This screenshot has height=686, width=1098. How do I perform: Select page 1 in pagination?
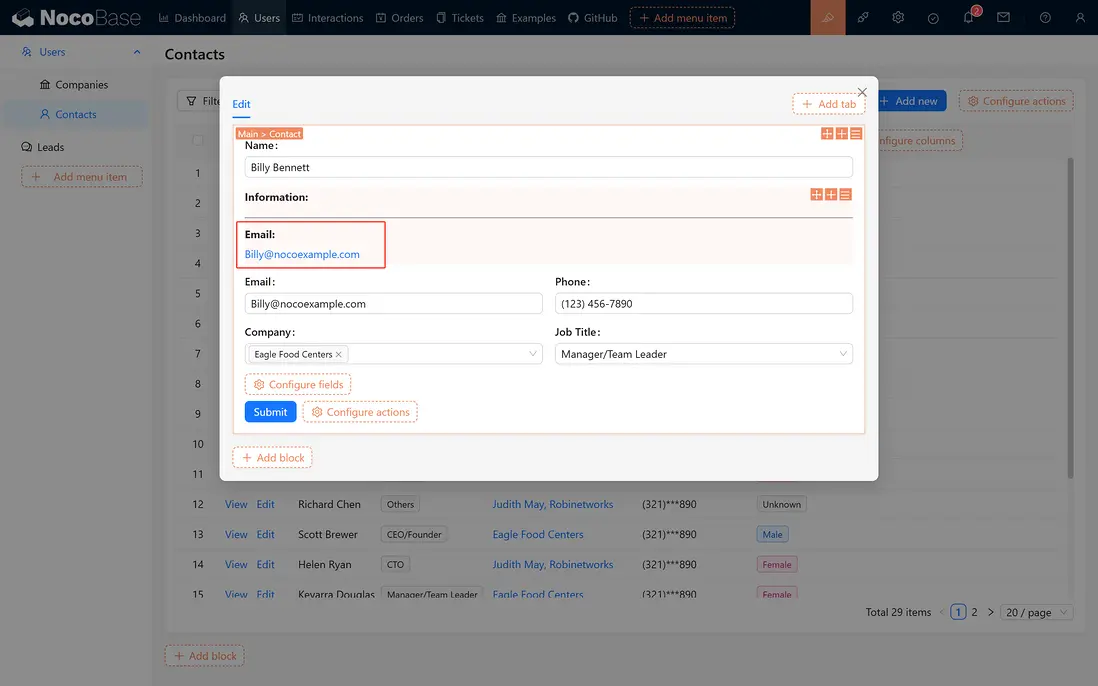coord(958,612)
